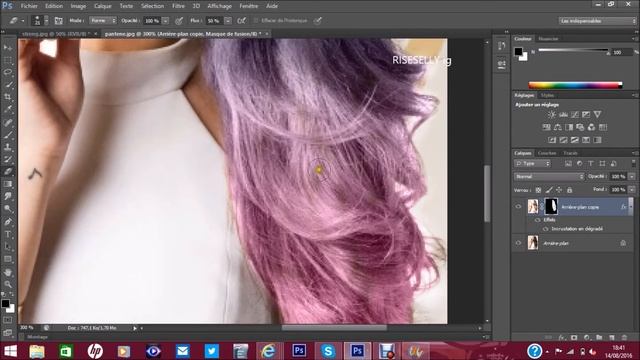Screen dimensions: 640x360
Task: Switch to the Styles panel tab
Action: coord(547,95)
